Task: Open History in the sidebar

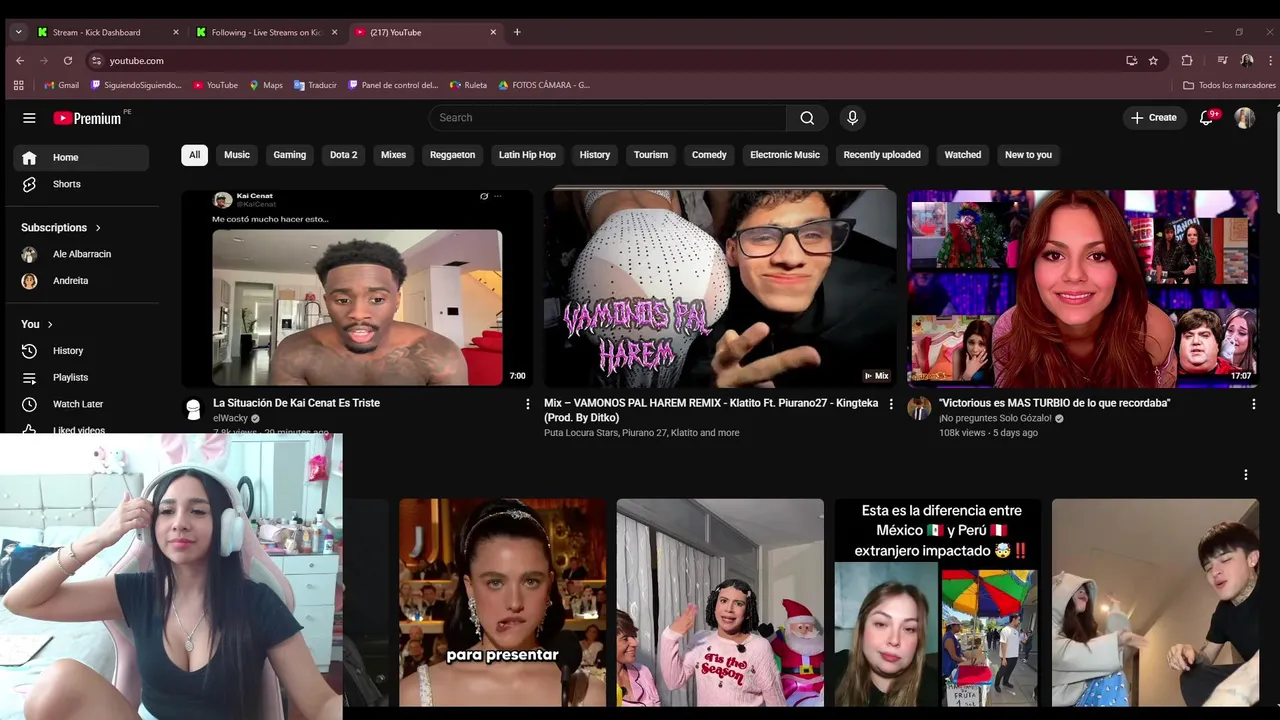Action: pyautogui.click(x=81, y=351)
